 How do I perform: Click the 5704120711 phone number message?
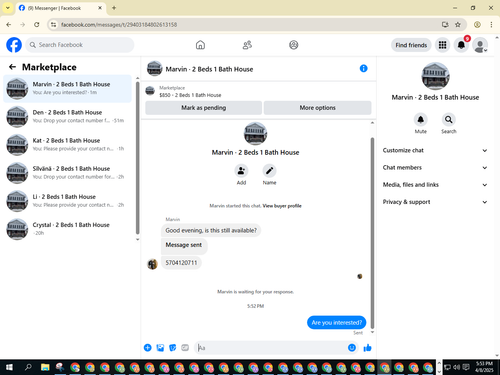coord(181,263)
